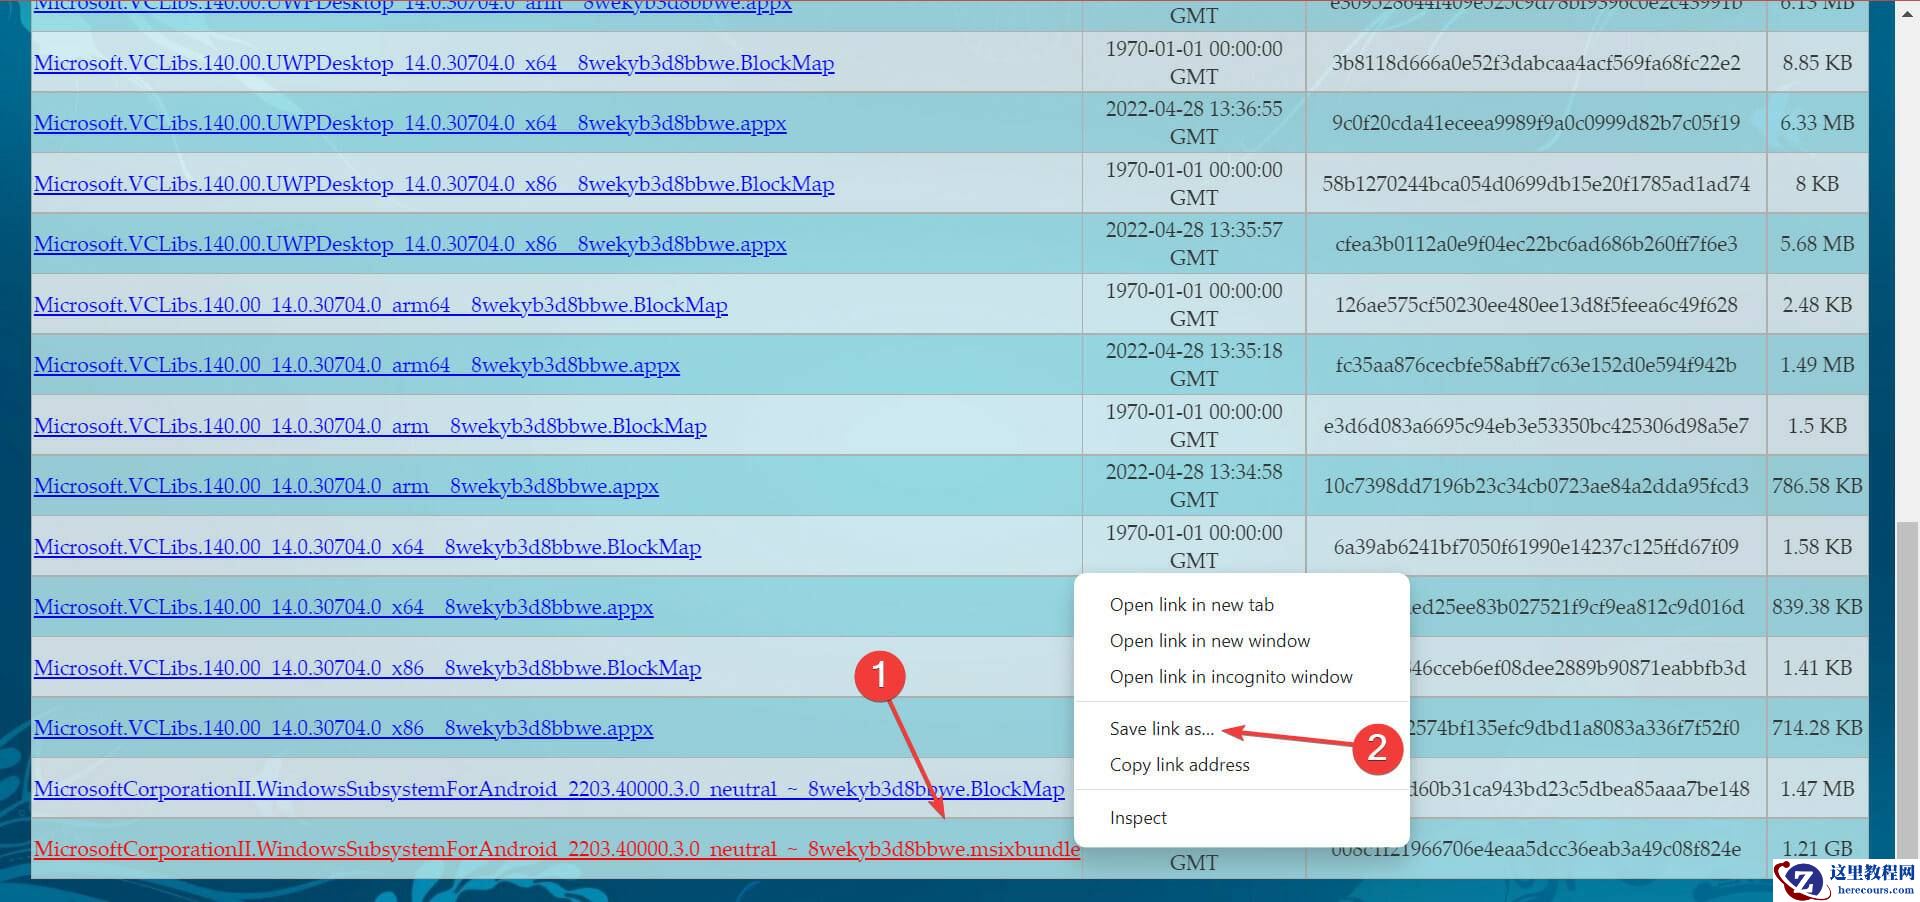Click the date 2022-04-28 13:34:58 GMT
Image resolution: width=1920 pixels, height=902 pixels.
[1194, 486]
